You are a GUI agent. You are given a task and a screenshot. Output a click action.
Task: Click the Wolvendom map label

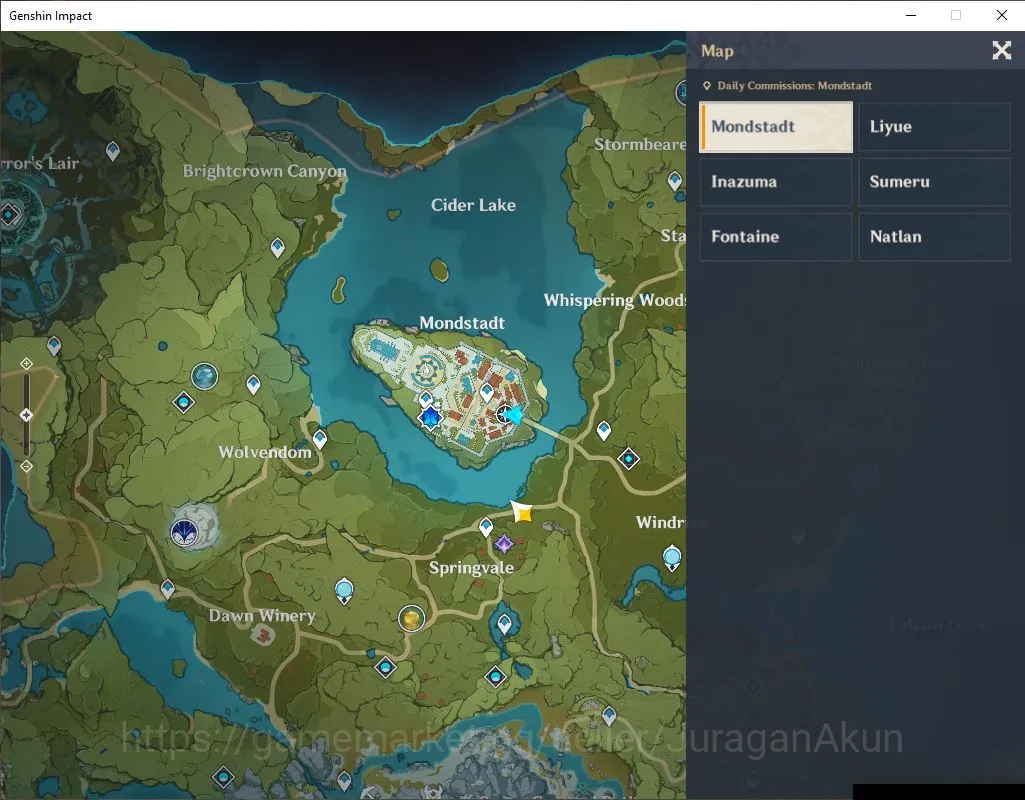coord(265,452)
